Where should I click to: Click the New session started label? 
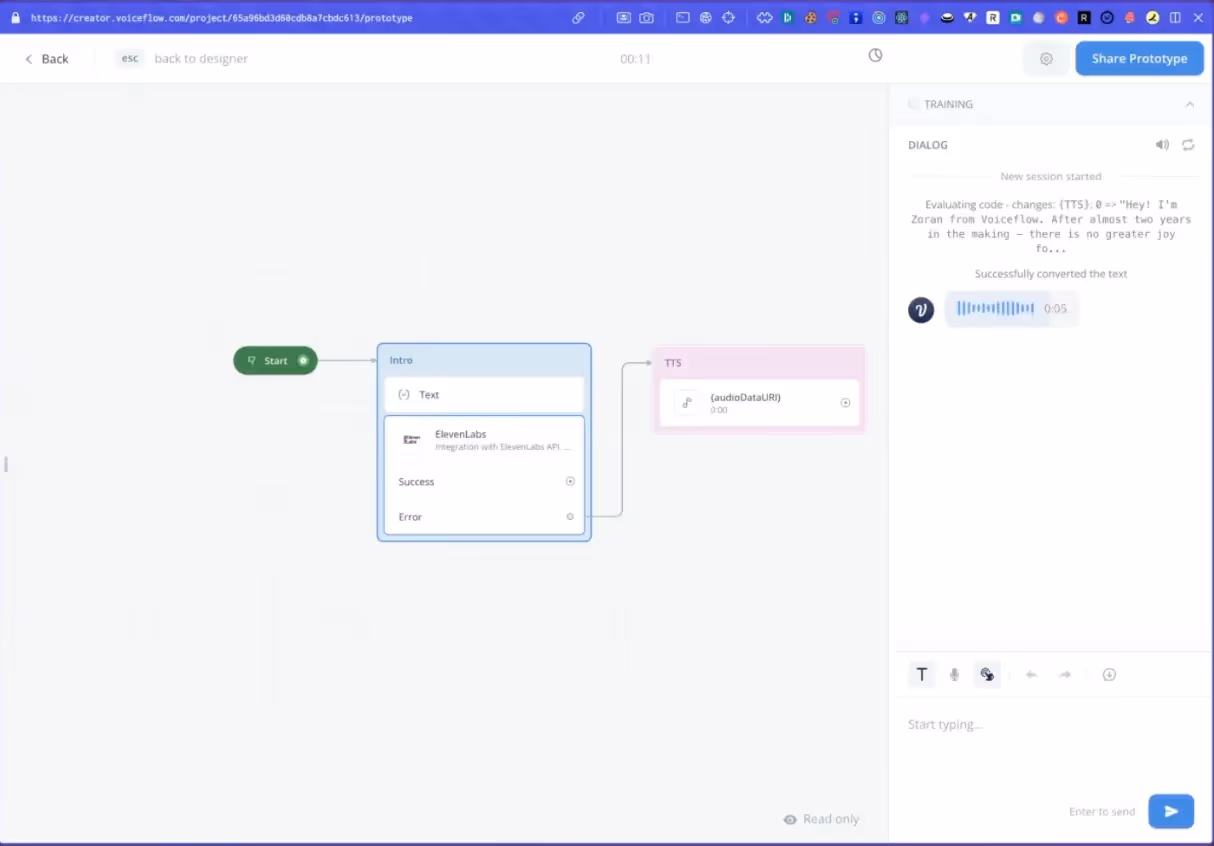[1051, 177]
